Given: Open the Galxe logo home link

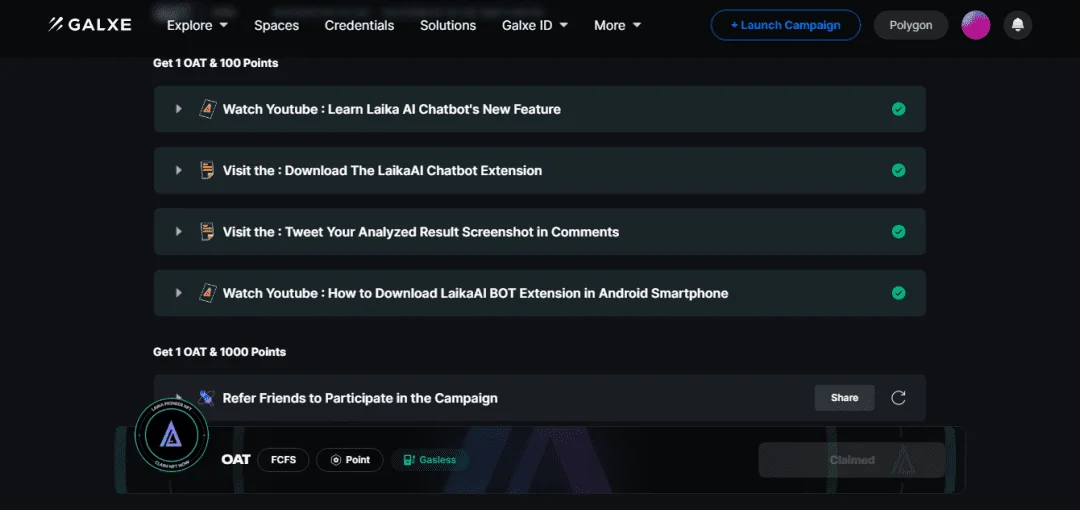Looking at the screenshot, I should coord(90,25).
